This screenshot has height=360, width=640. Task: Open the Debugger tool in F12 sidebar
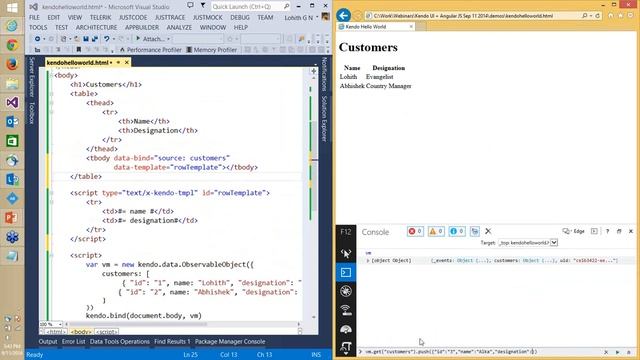click(346, 291)
